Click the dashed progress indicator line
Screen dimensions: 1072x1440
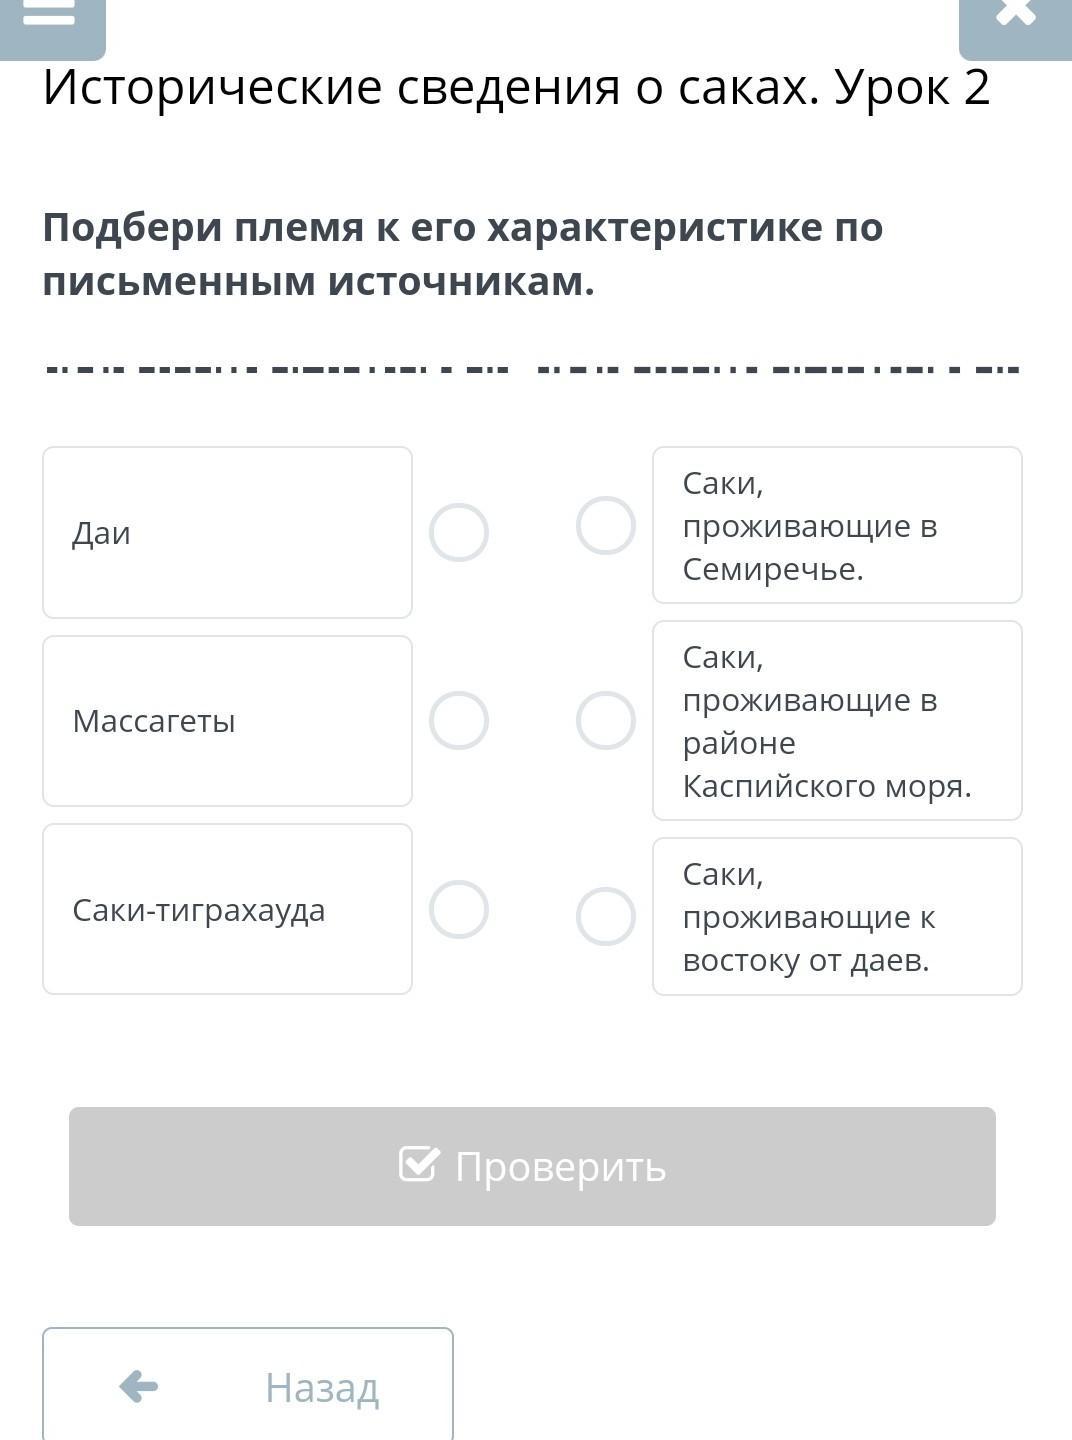pyautogui.click(x=532, y=369)
